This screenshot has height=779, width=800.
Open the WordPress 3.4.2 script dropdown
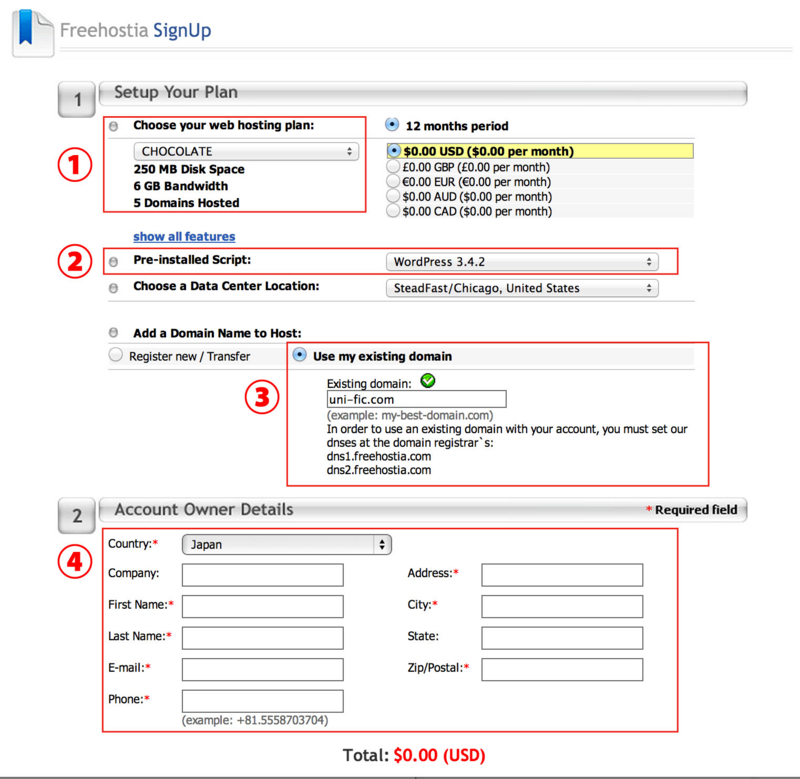522,262
